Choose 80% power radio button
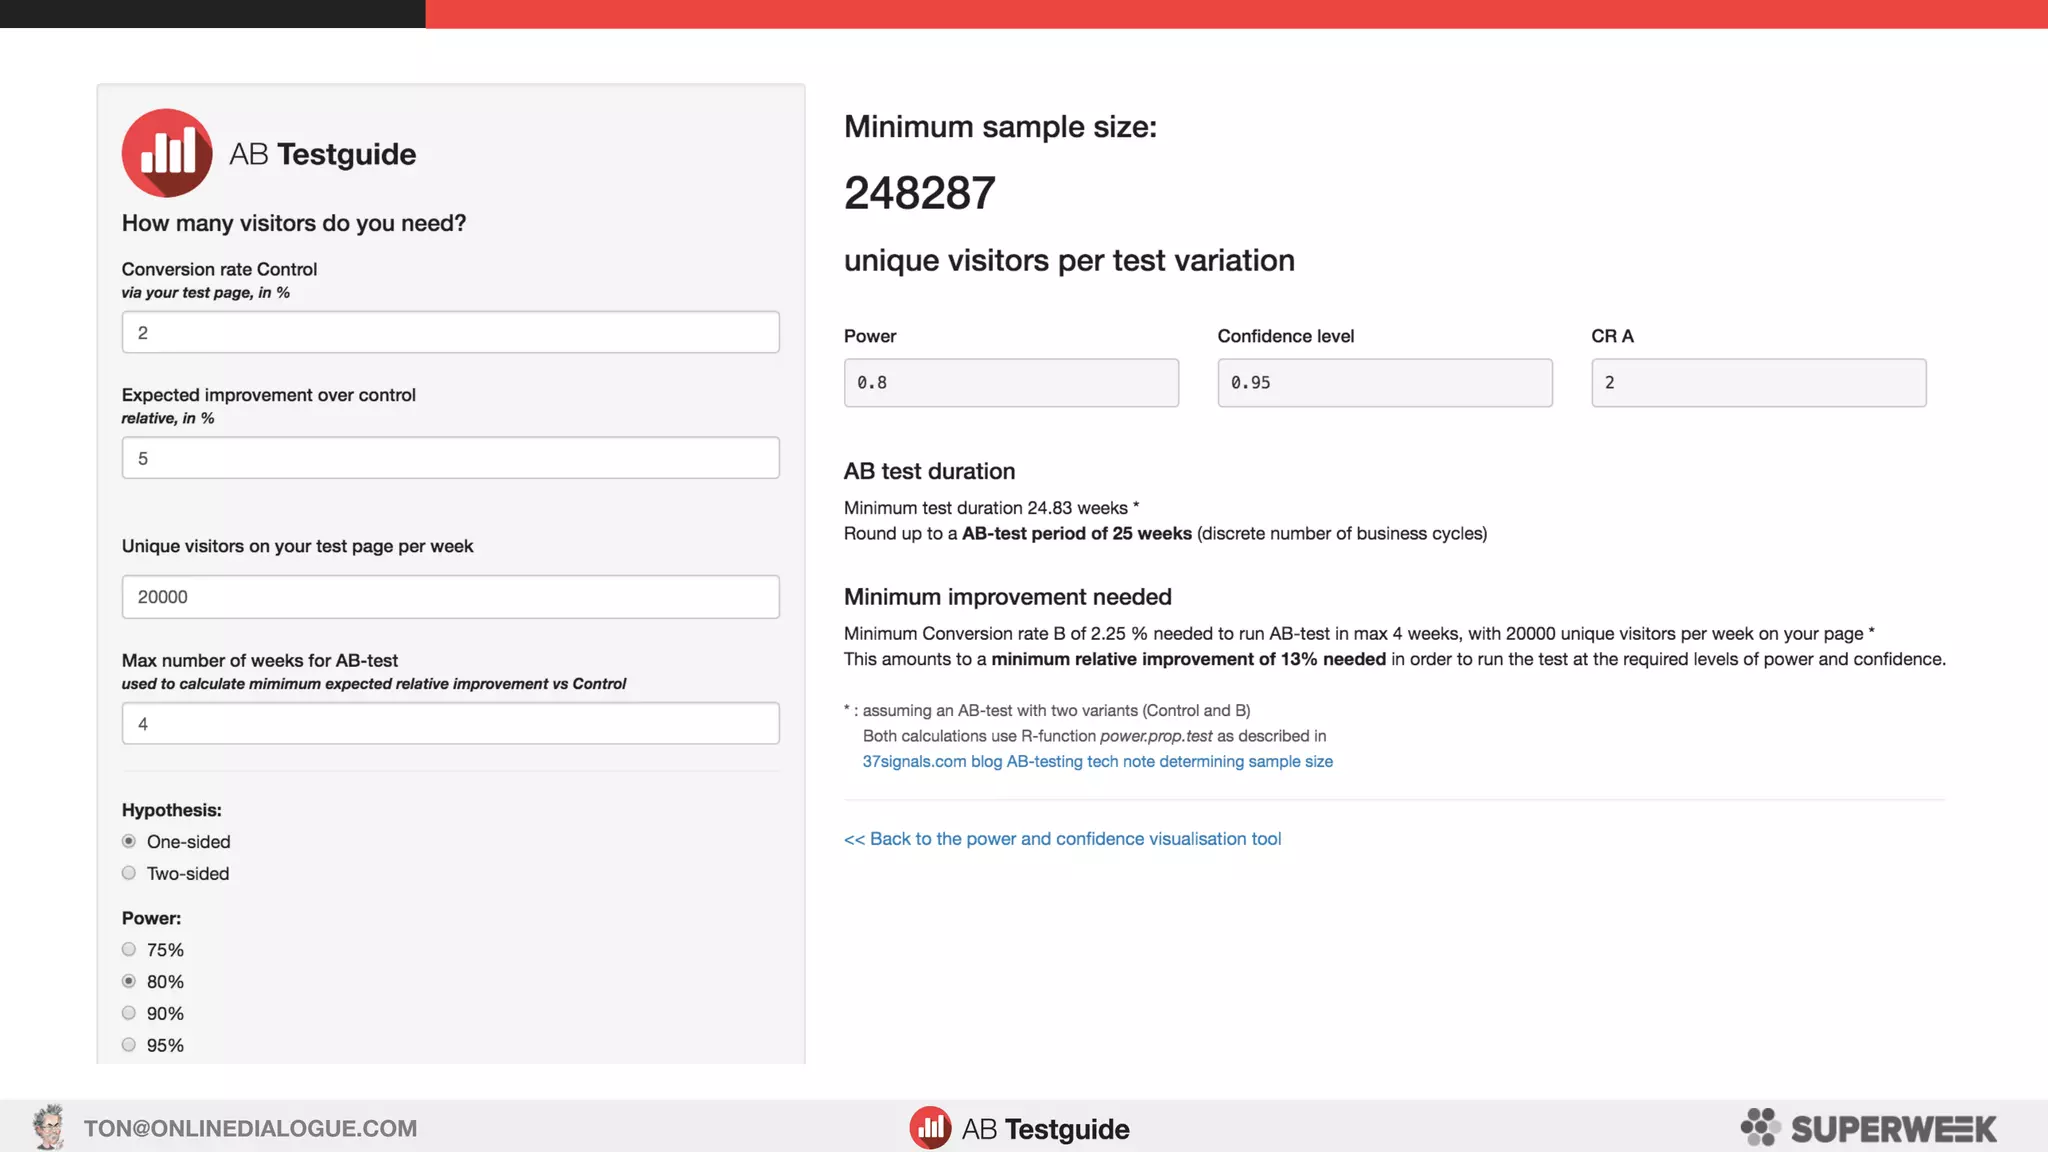Screen dimensions: 2048x1152 pyautogui.click(x=129, y=981)
